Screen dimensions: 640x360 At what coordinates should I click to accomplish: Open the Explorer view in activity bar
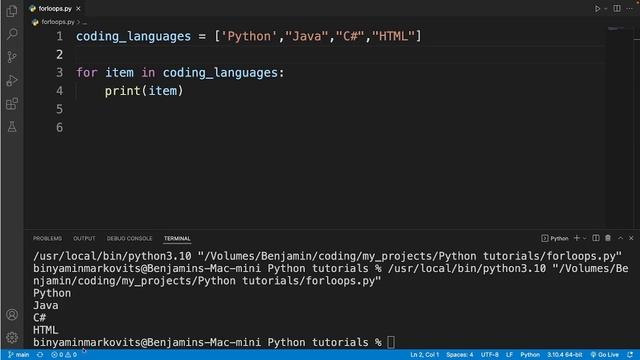pos(12,11)
